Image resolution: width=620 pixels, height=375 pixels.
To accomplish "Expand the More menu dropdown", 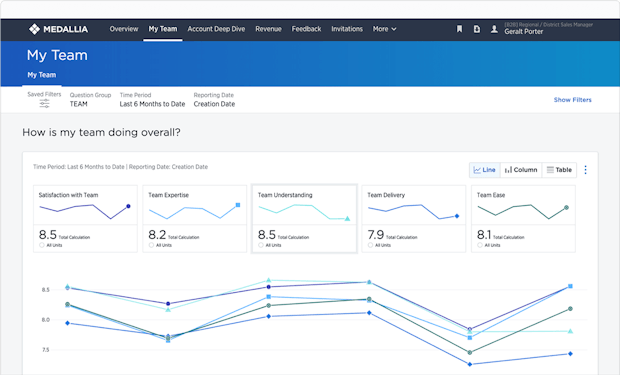I will pyautogui.click(x=384, y=29).
